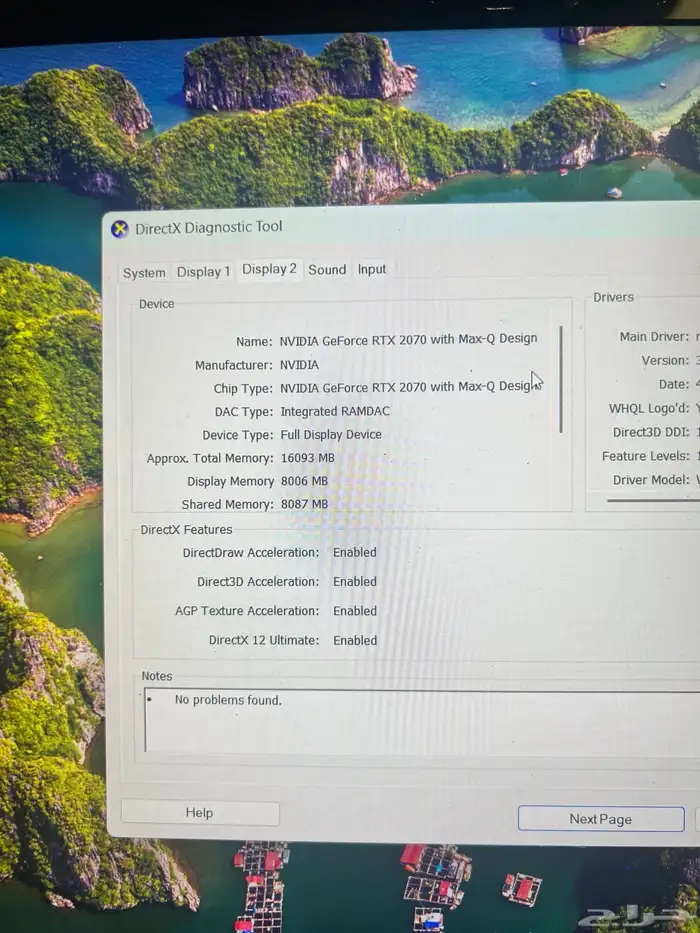Click the Direct3D Acceleration Enabled value
Viewport: 700px width, 933px height.
click(355, 581)
